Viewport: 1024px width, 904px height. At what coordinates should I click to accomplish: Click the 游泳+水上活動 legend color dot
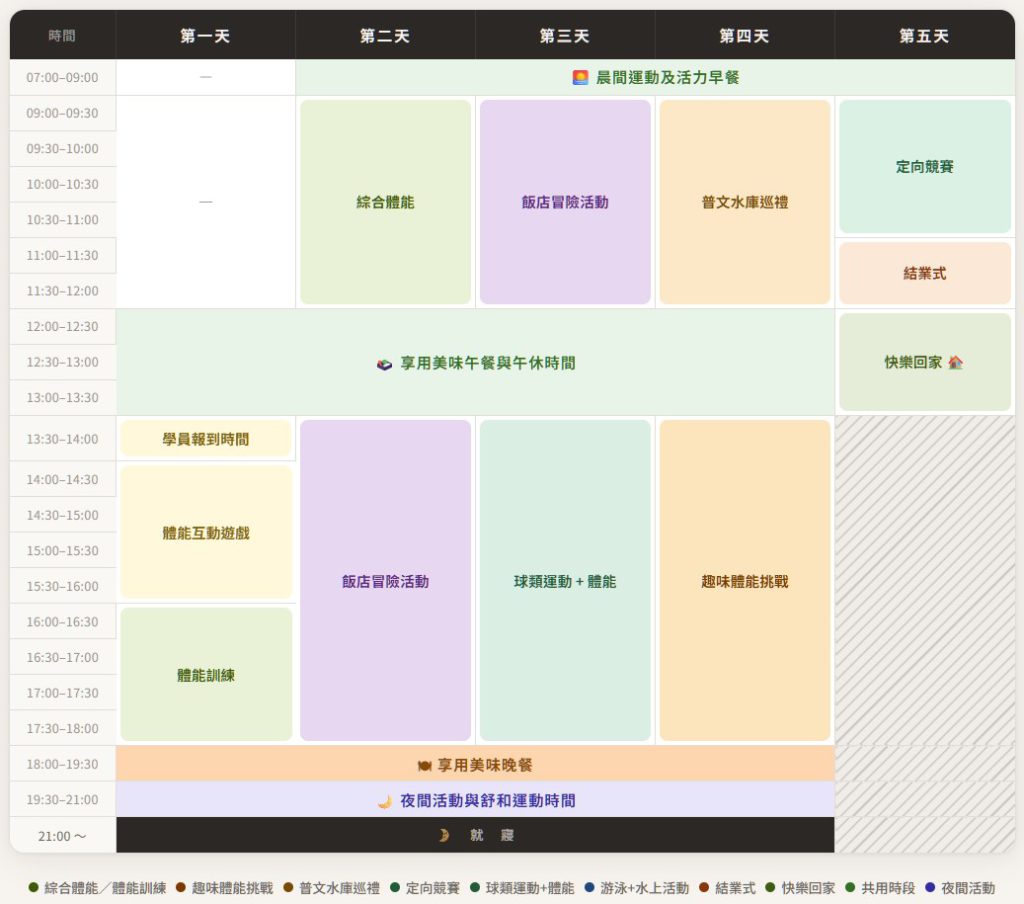click(590, 887)
